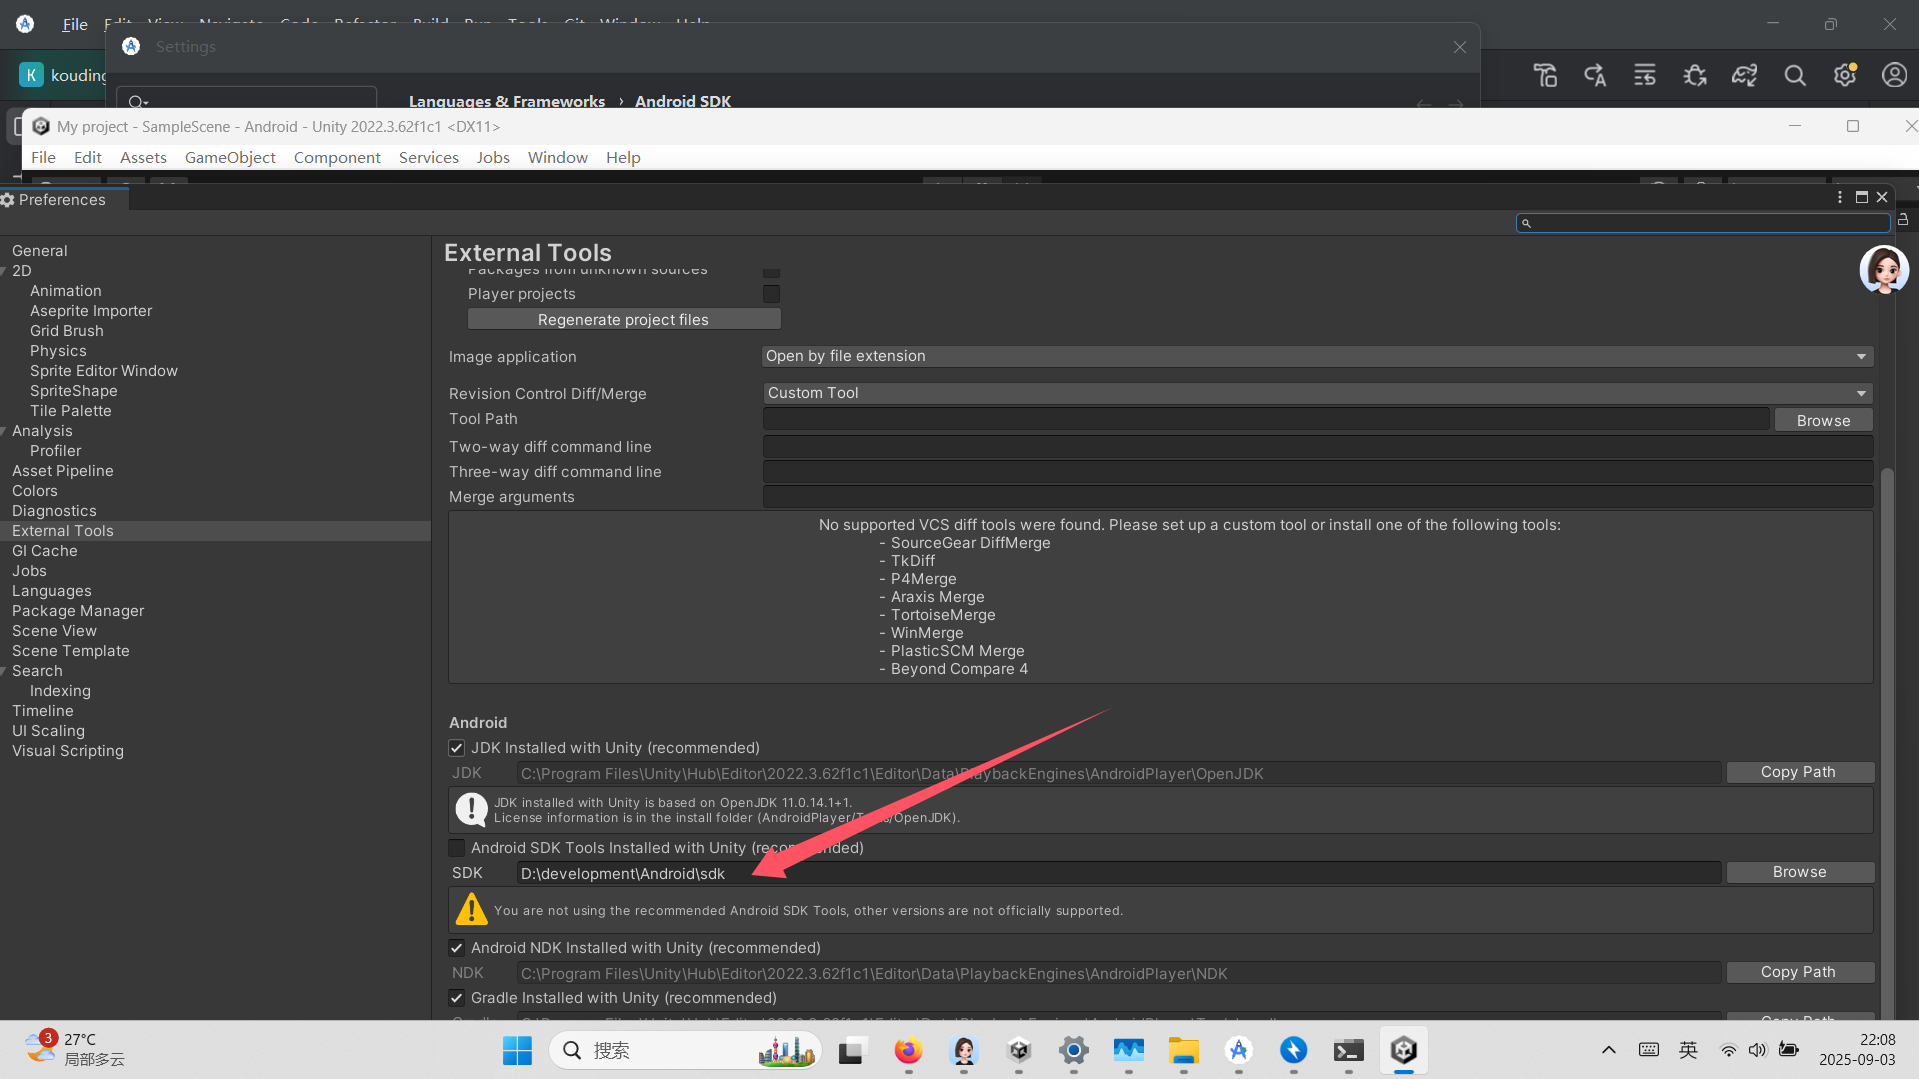
Task: Select Package Manager in sidebar
Action: pos(78,611)
